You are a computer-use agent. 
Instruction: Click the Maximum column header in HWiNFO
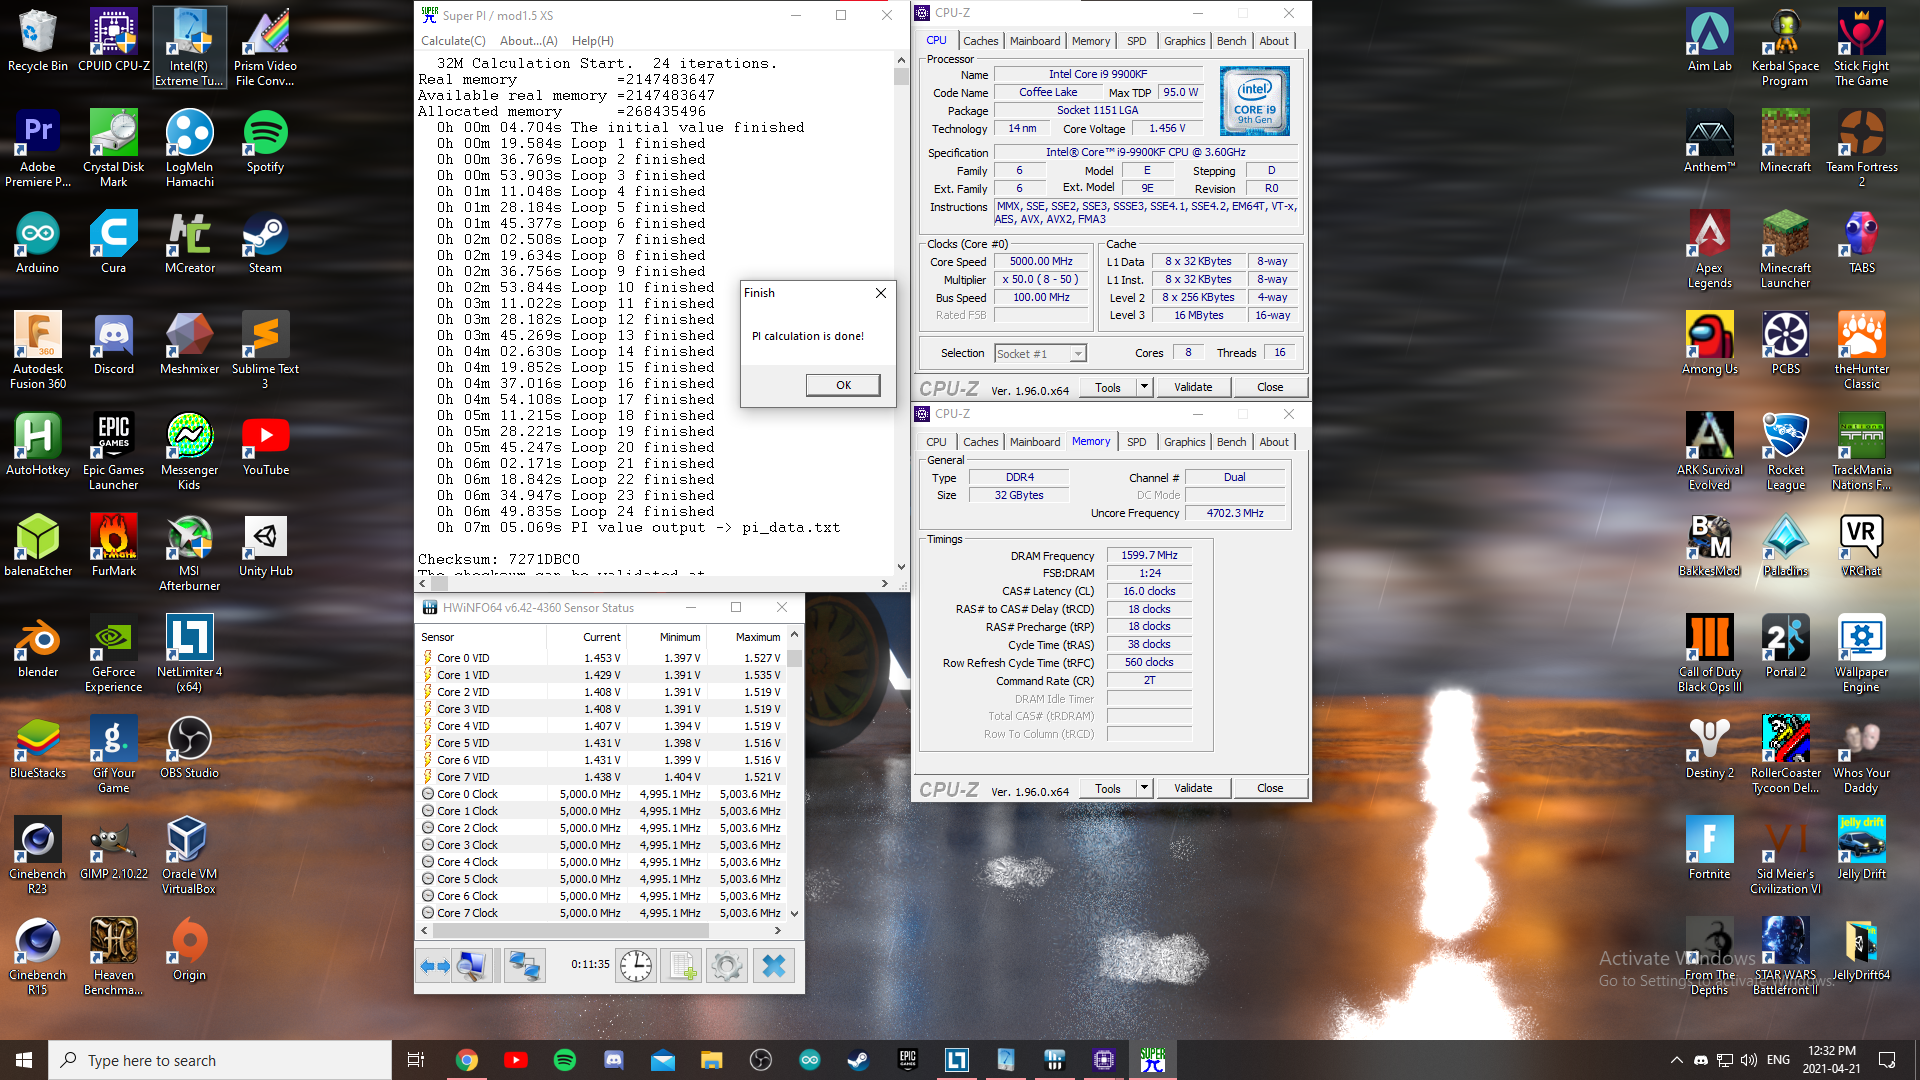pyautogui.click(x=746, y=637)
